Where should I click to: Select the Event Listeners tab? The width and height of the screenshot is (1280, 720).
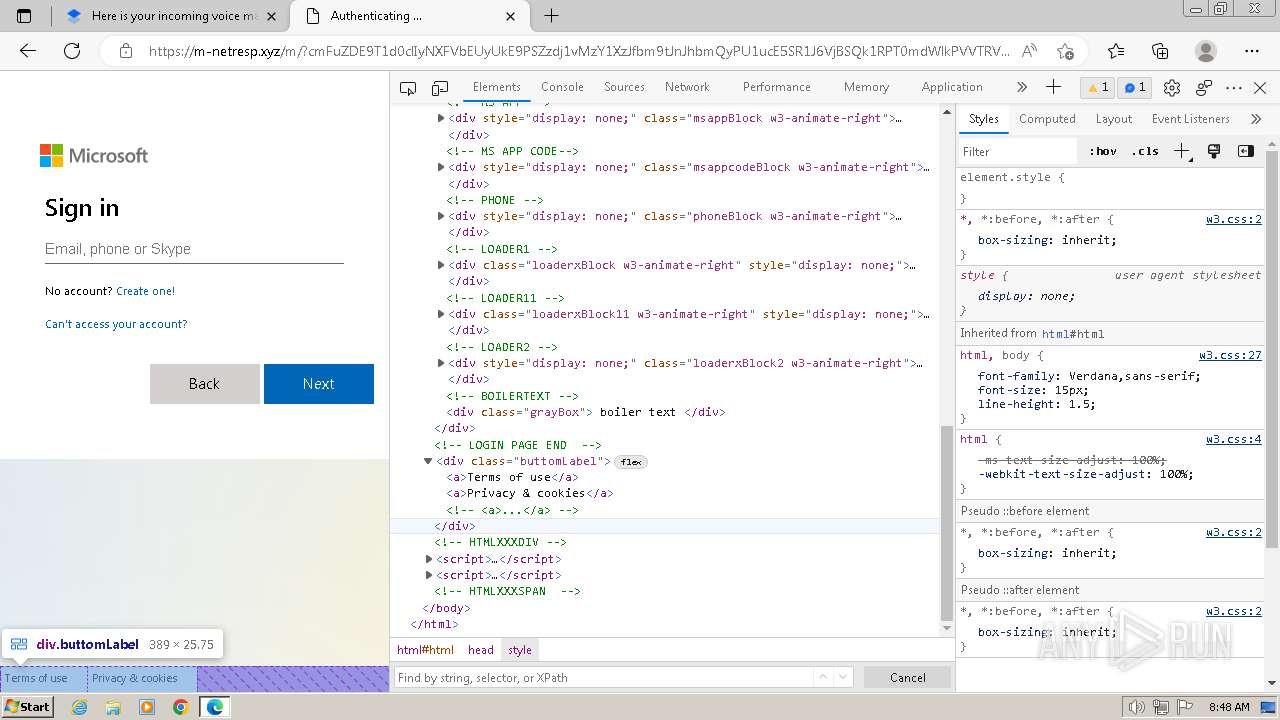(1190, 118)
